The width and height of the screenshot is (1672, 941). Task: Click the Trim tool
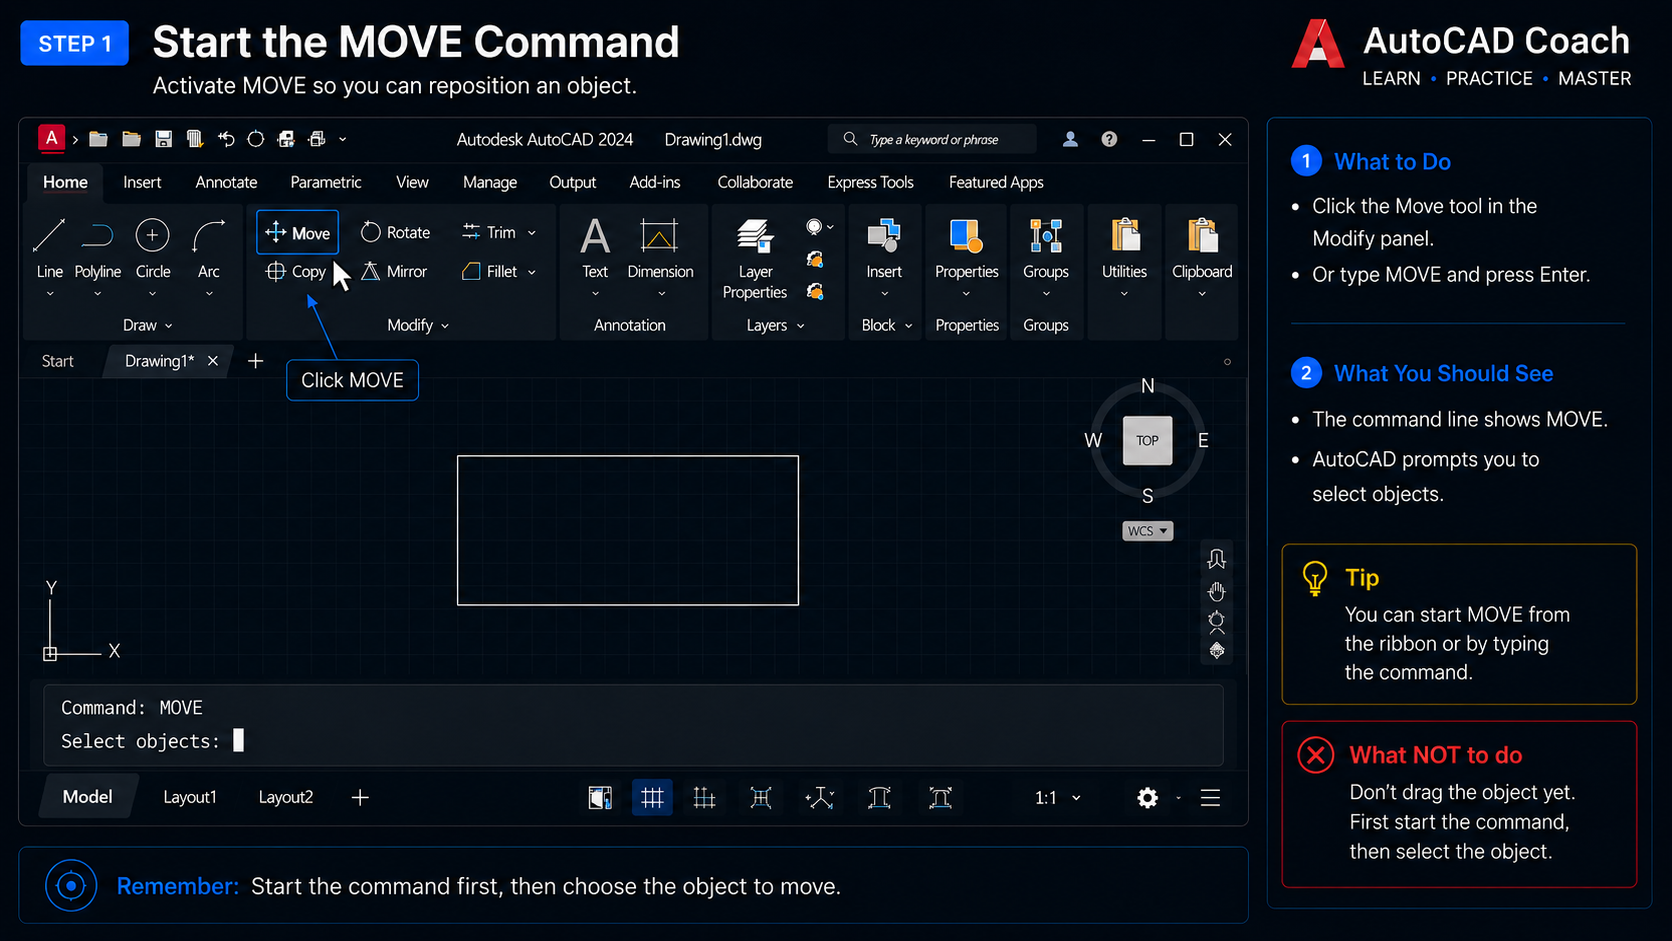click(x=489, y=232)
